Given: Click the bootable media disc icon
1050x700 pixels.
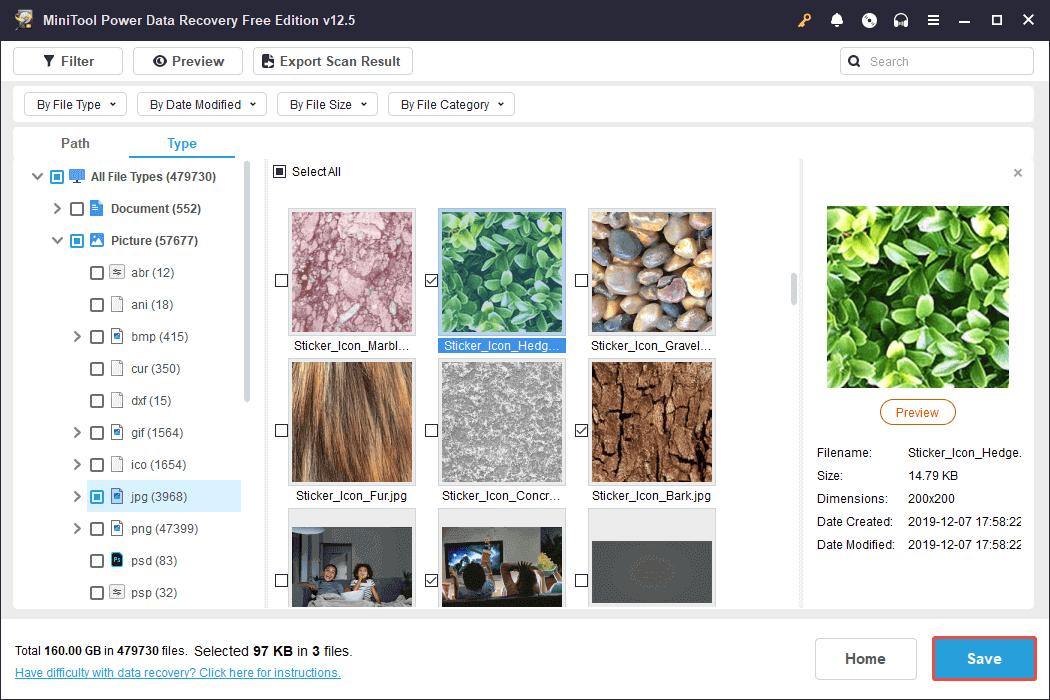Looking at the screenshot, I should click(x=869, y=20).
